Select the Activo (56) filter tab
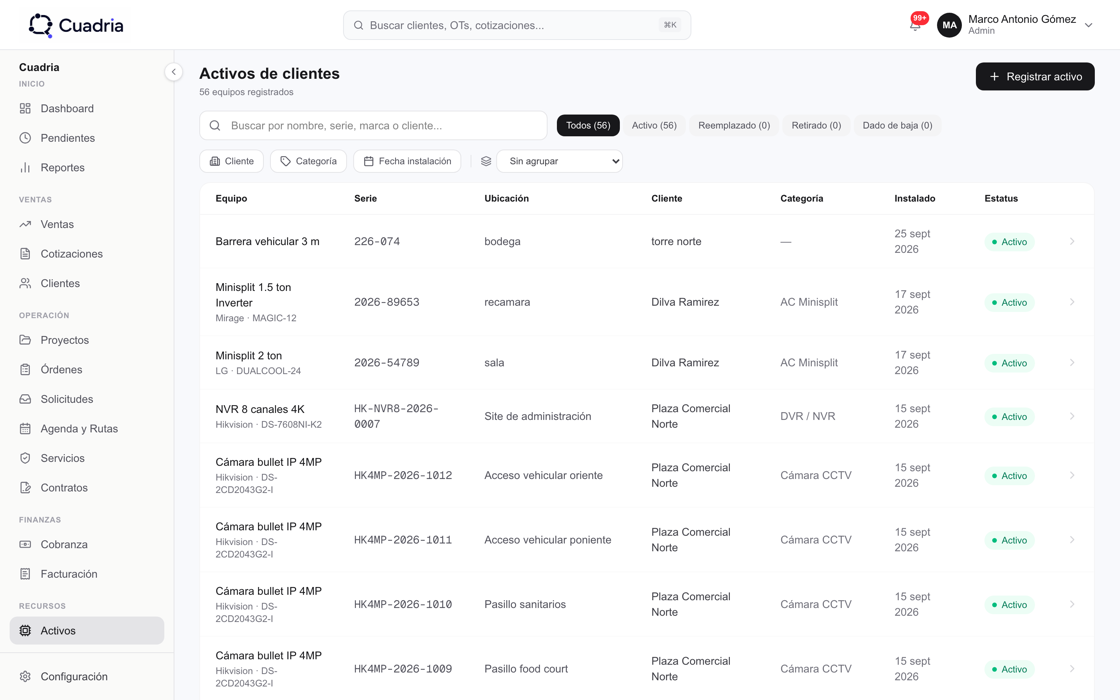 pyautogui.click(x=654, y=126)
